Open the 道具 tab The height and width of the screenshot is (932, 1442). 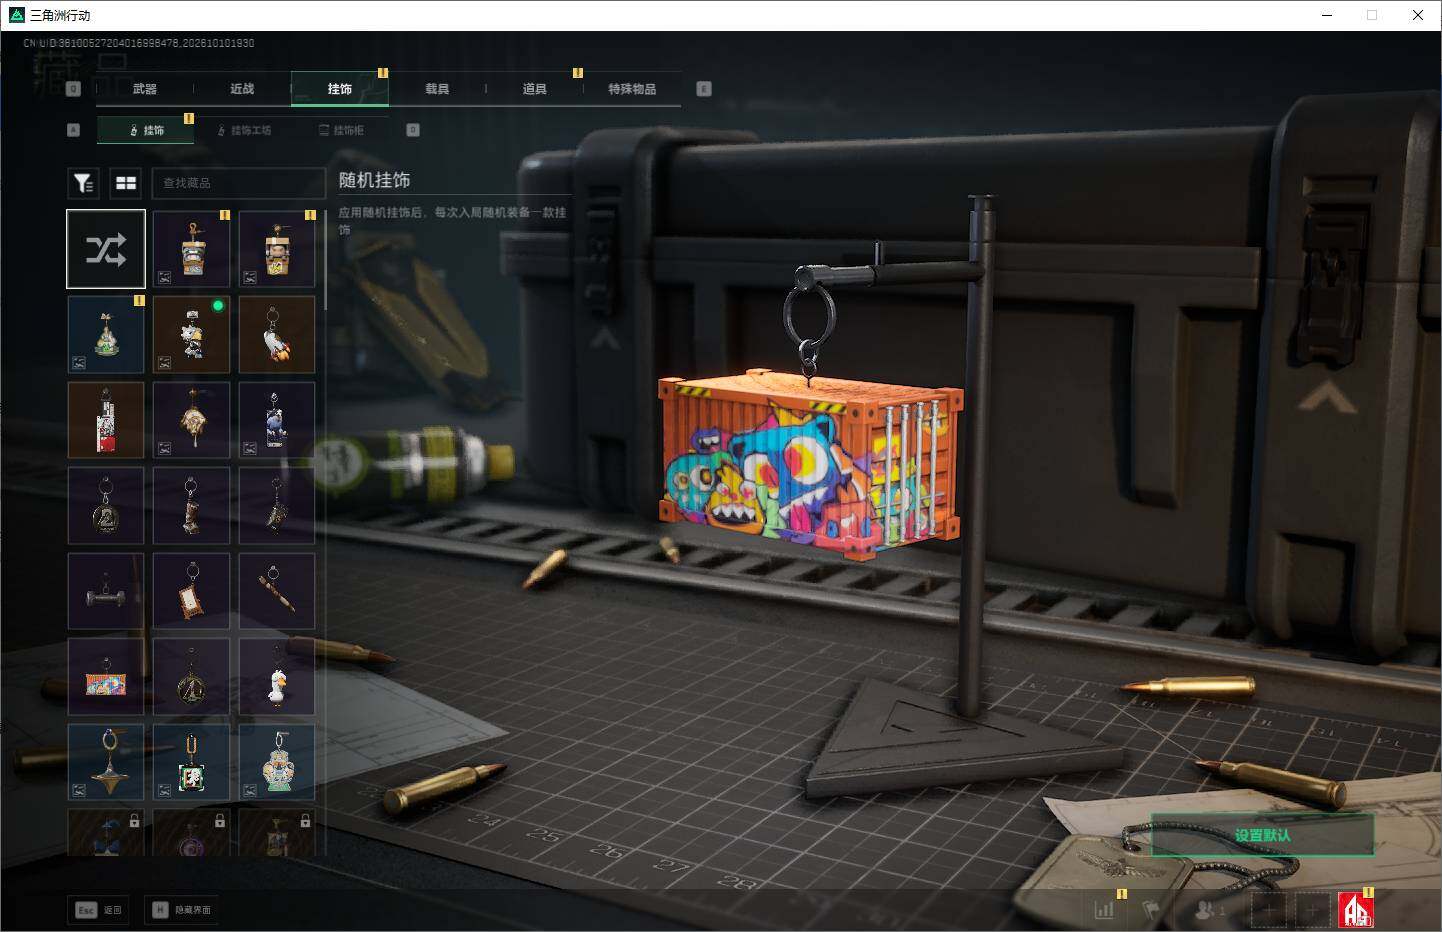(x=535, y=89)
